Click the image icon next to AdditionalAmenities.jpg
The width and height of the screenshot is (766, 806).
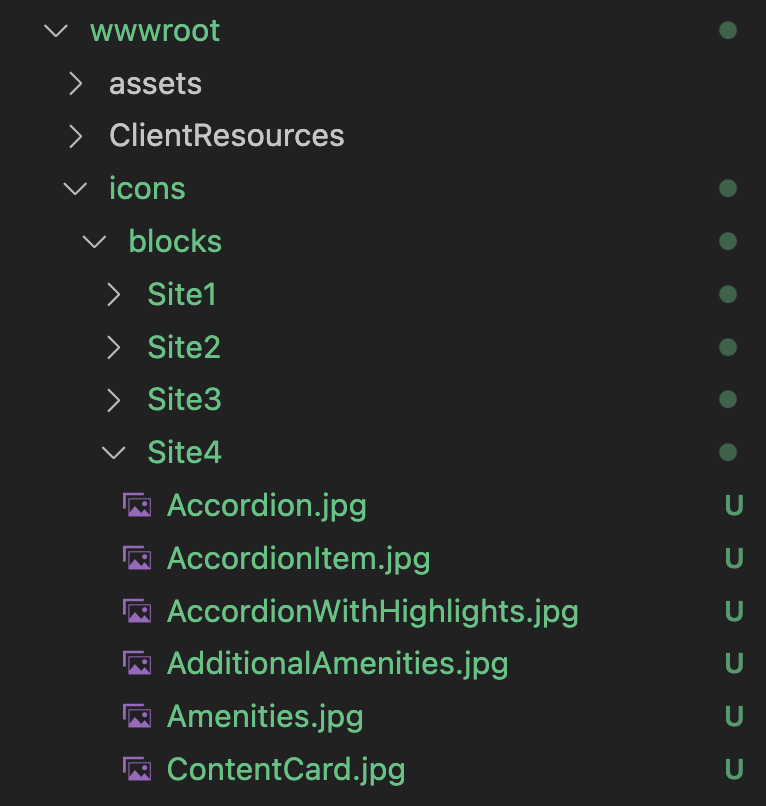tap(137, 663)
